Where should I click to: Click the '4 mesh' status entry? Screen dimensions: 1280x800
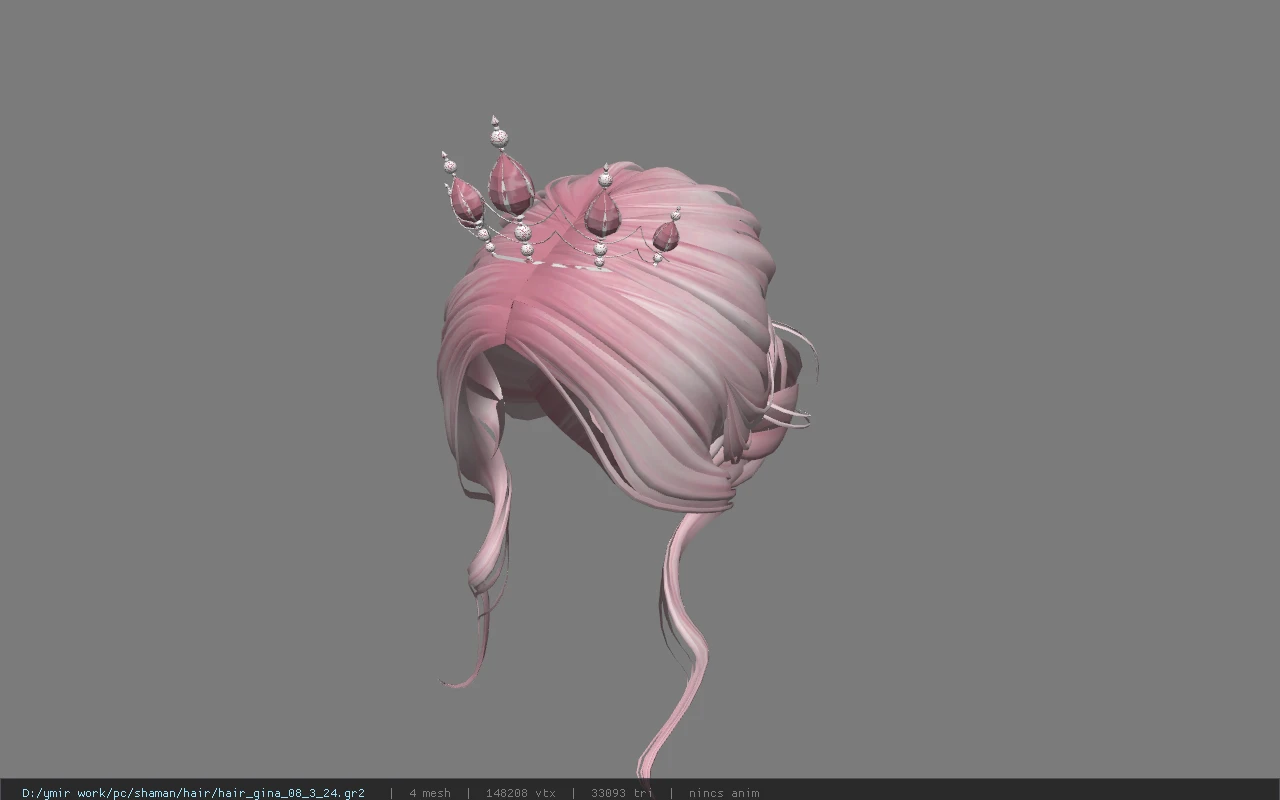click(x=430, y=793)
